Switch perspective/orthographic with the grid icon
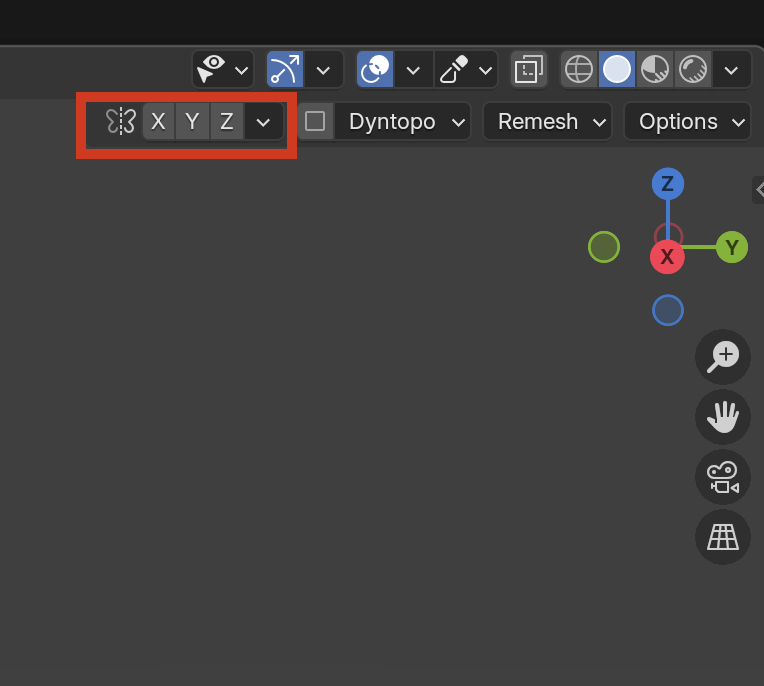Screen dimensions: 764x686 722,537
